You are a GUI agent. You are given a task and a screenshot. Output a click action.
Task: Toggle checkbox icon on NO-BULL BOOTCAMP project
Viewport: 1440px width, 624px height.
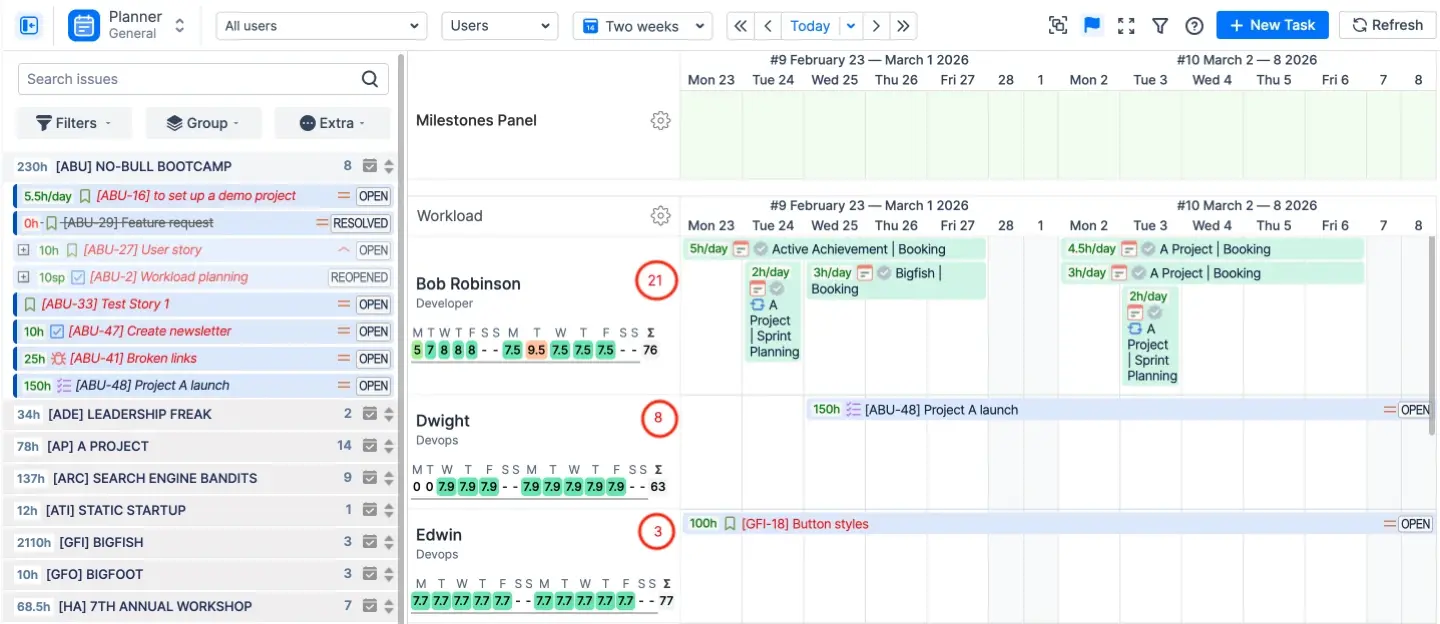click(x=370, y=167)
